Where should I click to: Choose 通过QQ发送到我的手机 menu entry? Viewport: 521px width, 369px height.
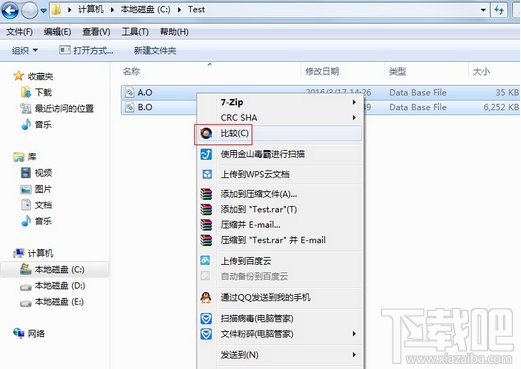click(265, 297)
